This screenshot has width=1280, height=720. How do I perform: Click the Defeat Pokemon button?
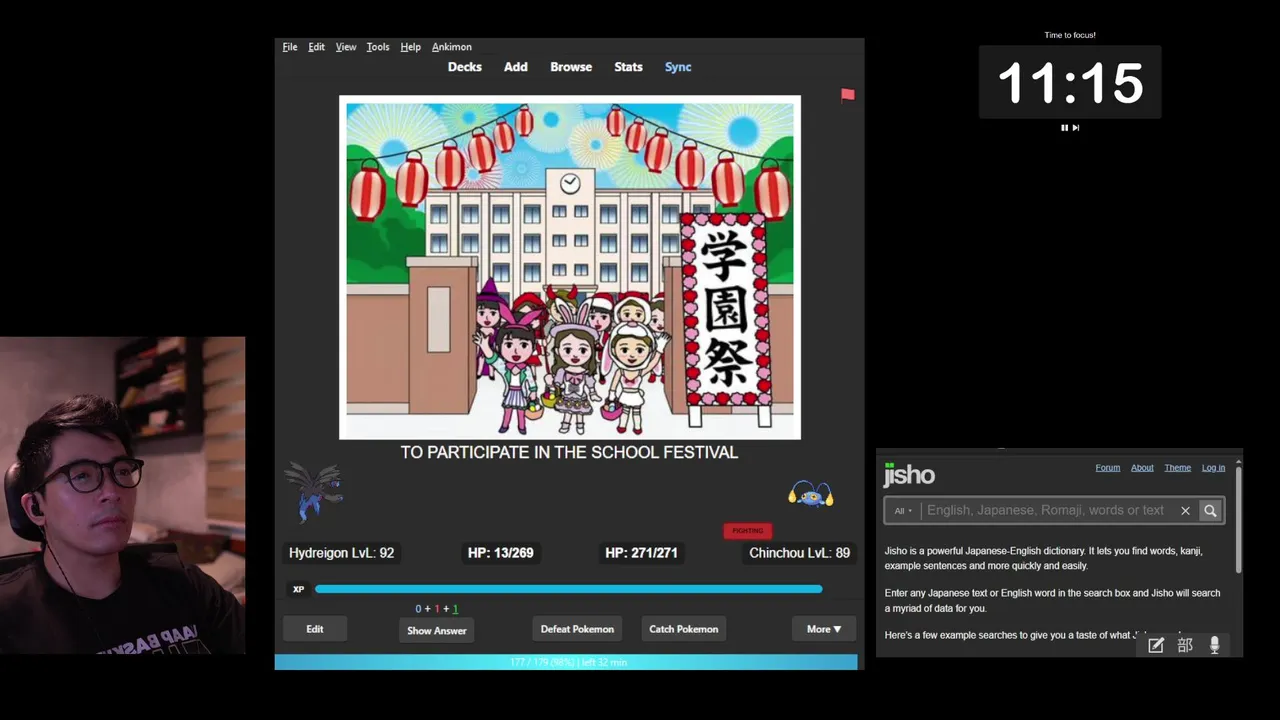tap(577, 629)
